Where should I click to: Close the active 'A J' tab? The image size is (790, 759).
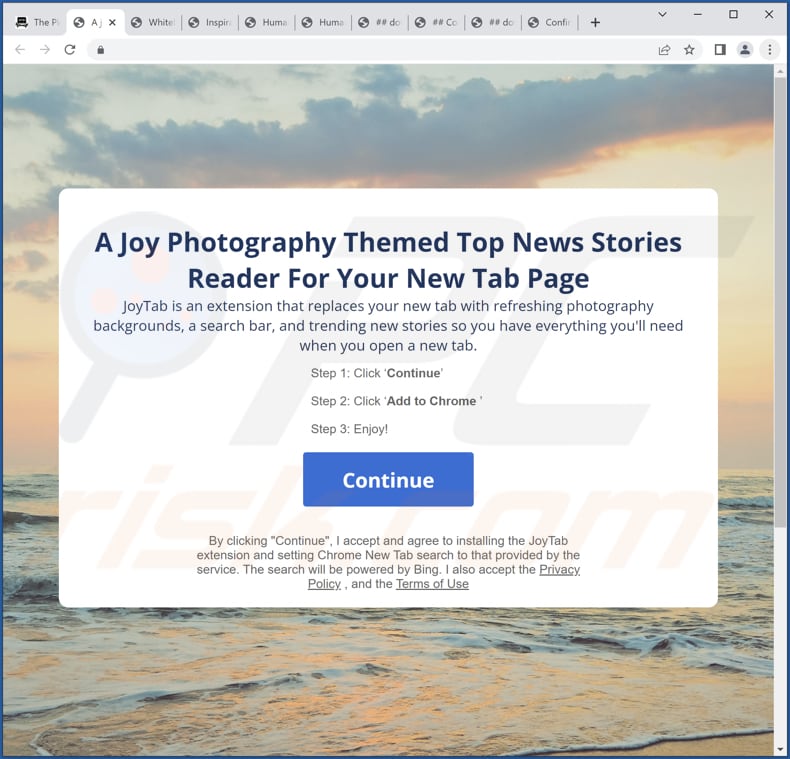(112, 22)
